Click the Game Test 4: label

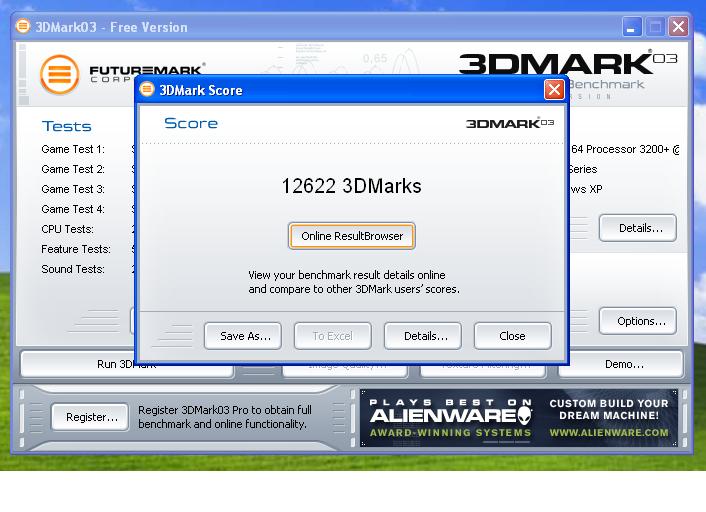pyautogui.click(x=73, y=209)
